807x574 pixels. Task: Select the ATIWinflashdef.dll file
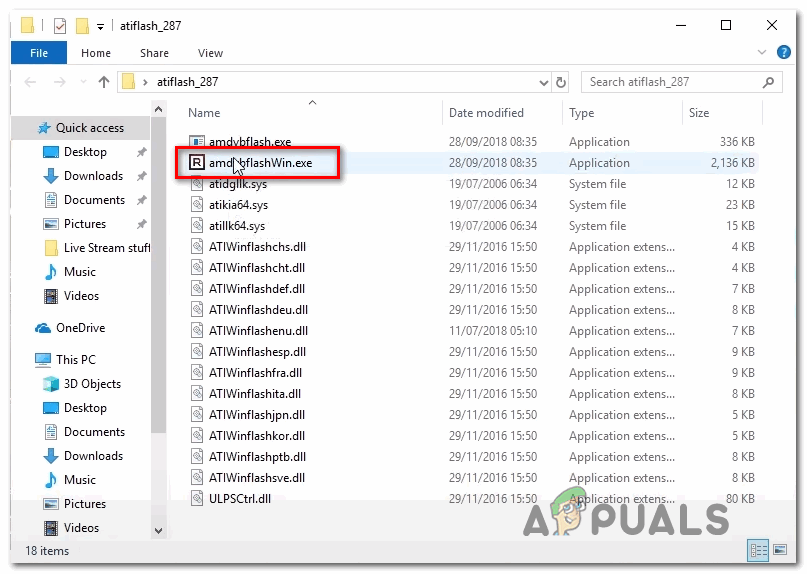[x=257, y=289]
